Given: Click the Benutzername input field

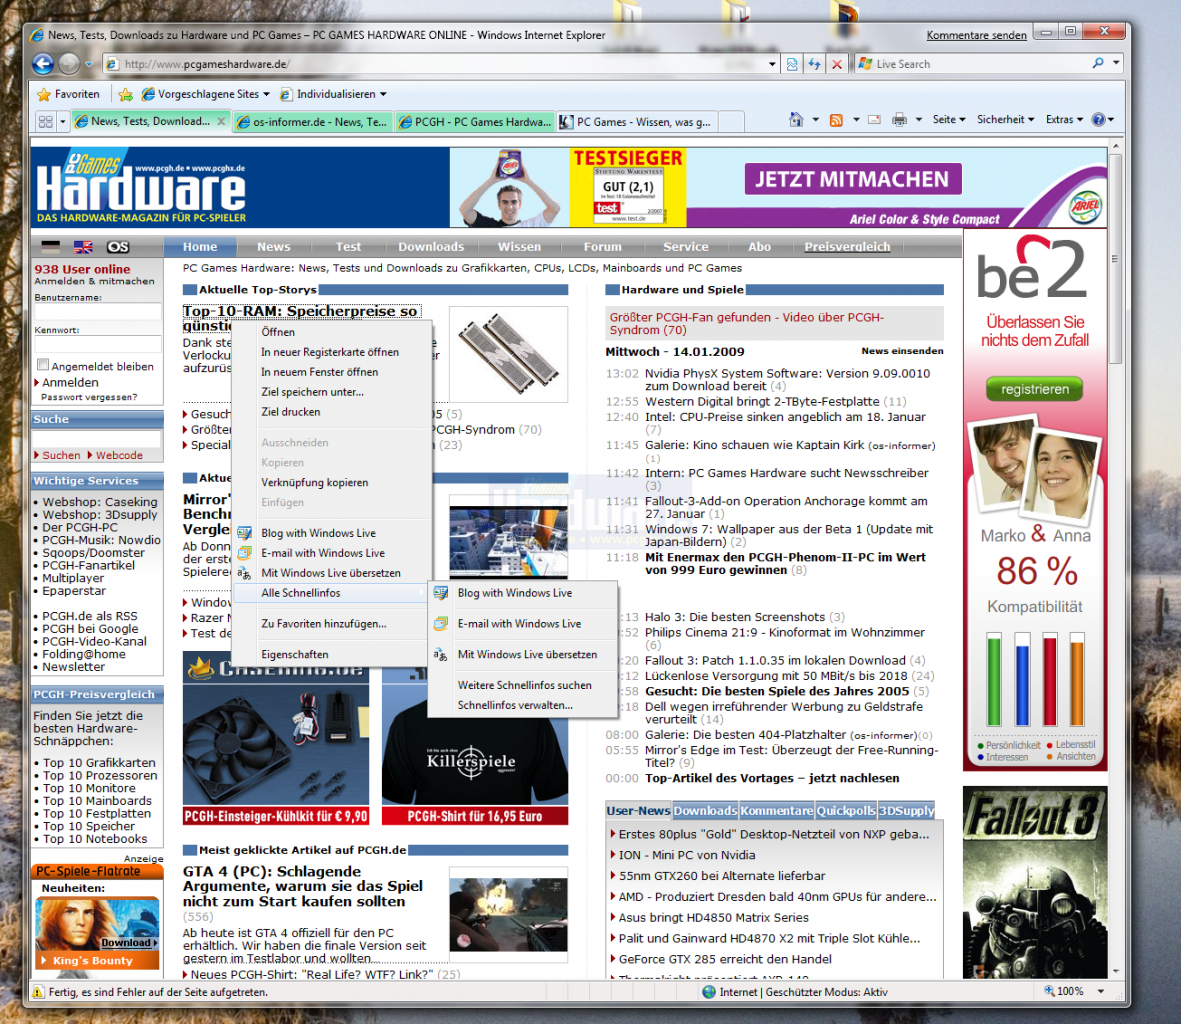Looking at the screenshot, I should (98, 312).
